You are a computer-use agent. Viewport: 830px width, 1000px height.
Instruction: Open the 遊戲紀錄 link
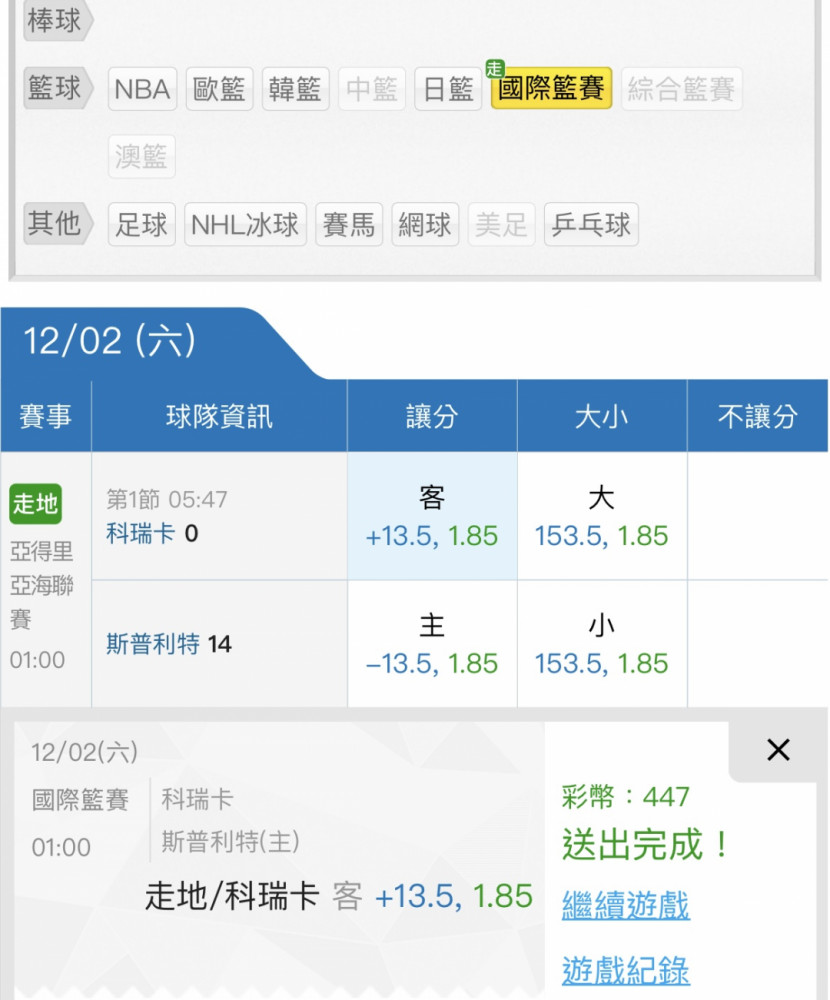click(625, 971)
